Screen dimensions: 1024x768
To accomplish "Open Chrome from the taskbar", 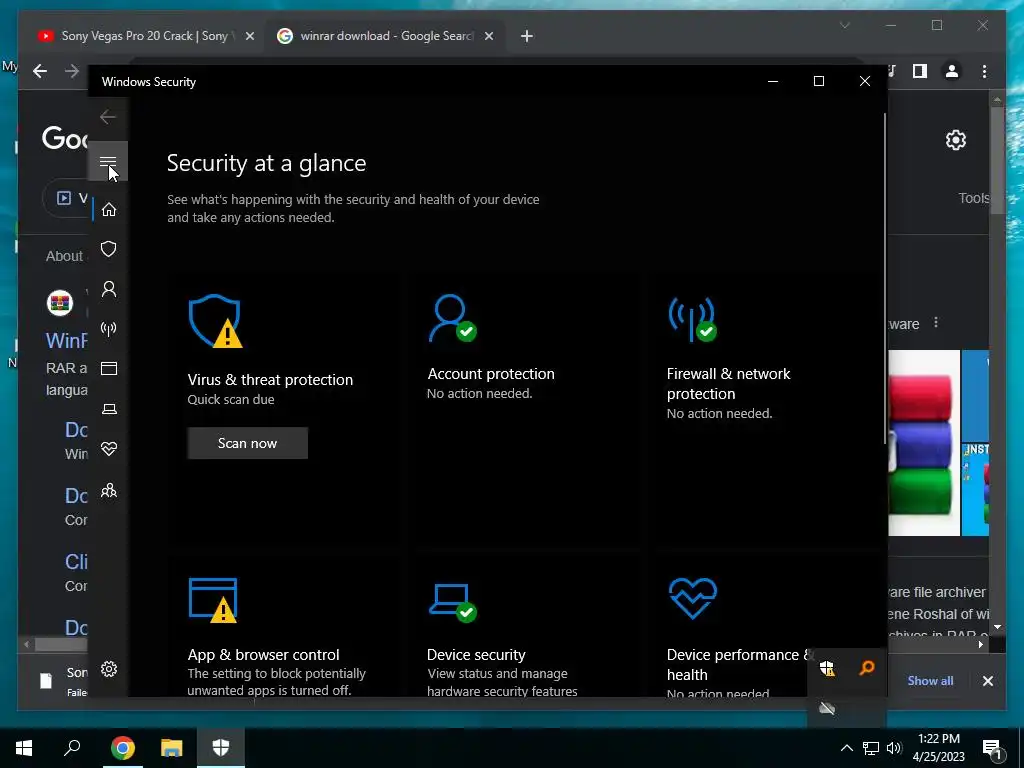I will click(x=122, y=748).
